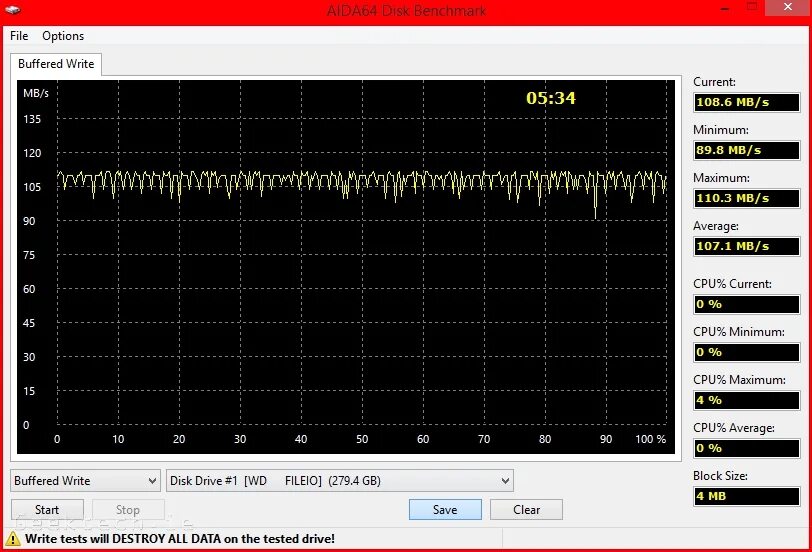The image size is (812, 552).
Task: Select the Buffered Write tab
Action: (56, 64)
